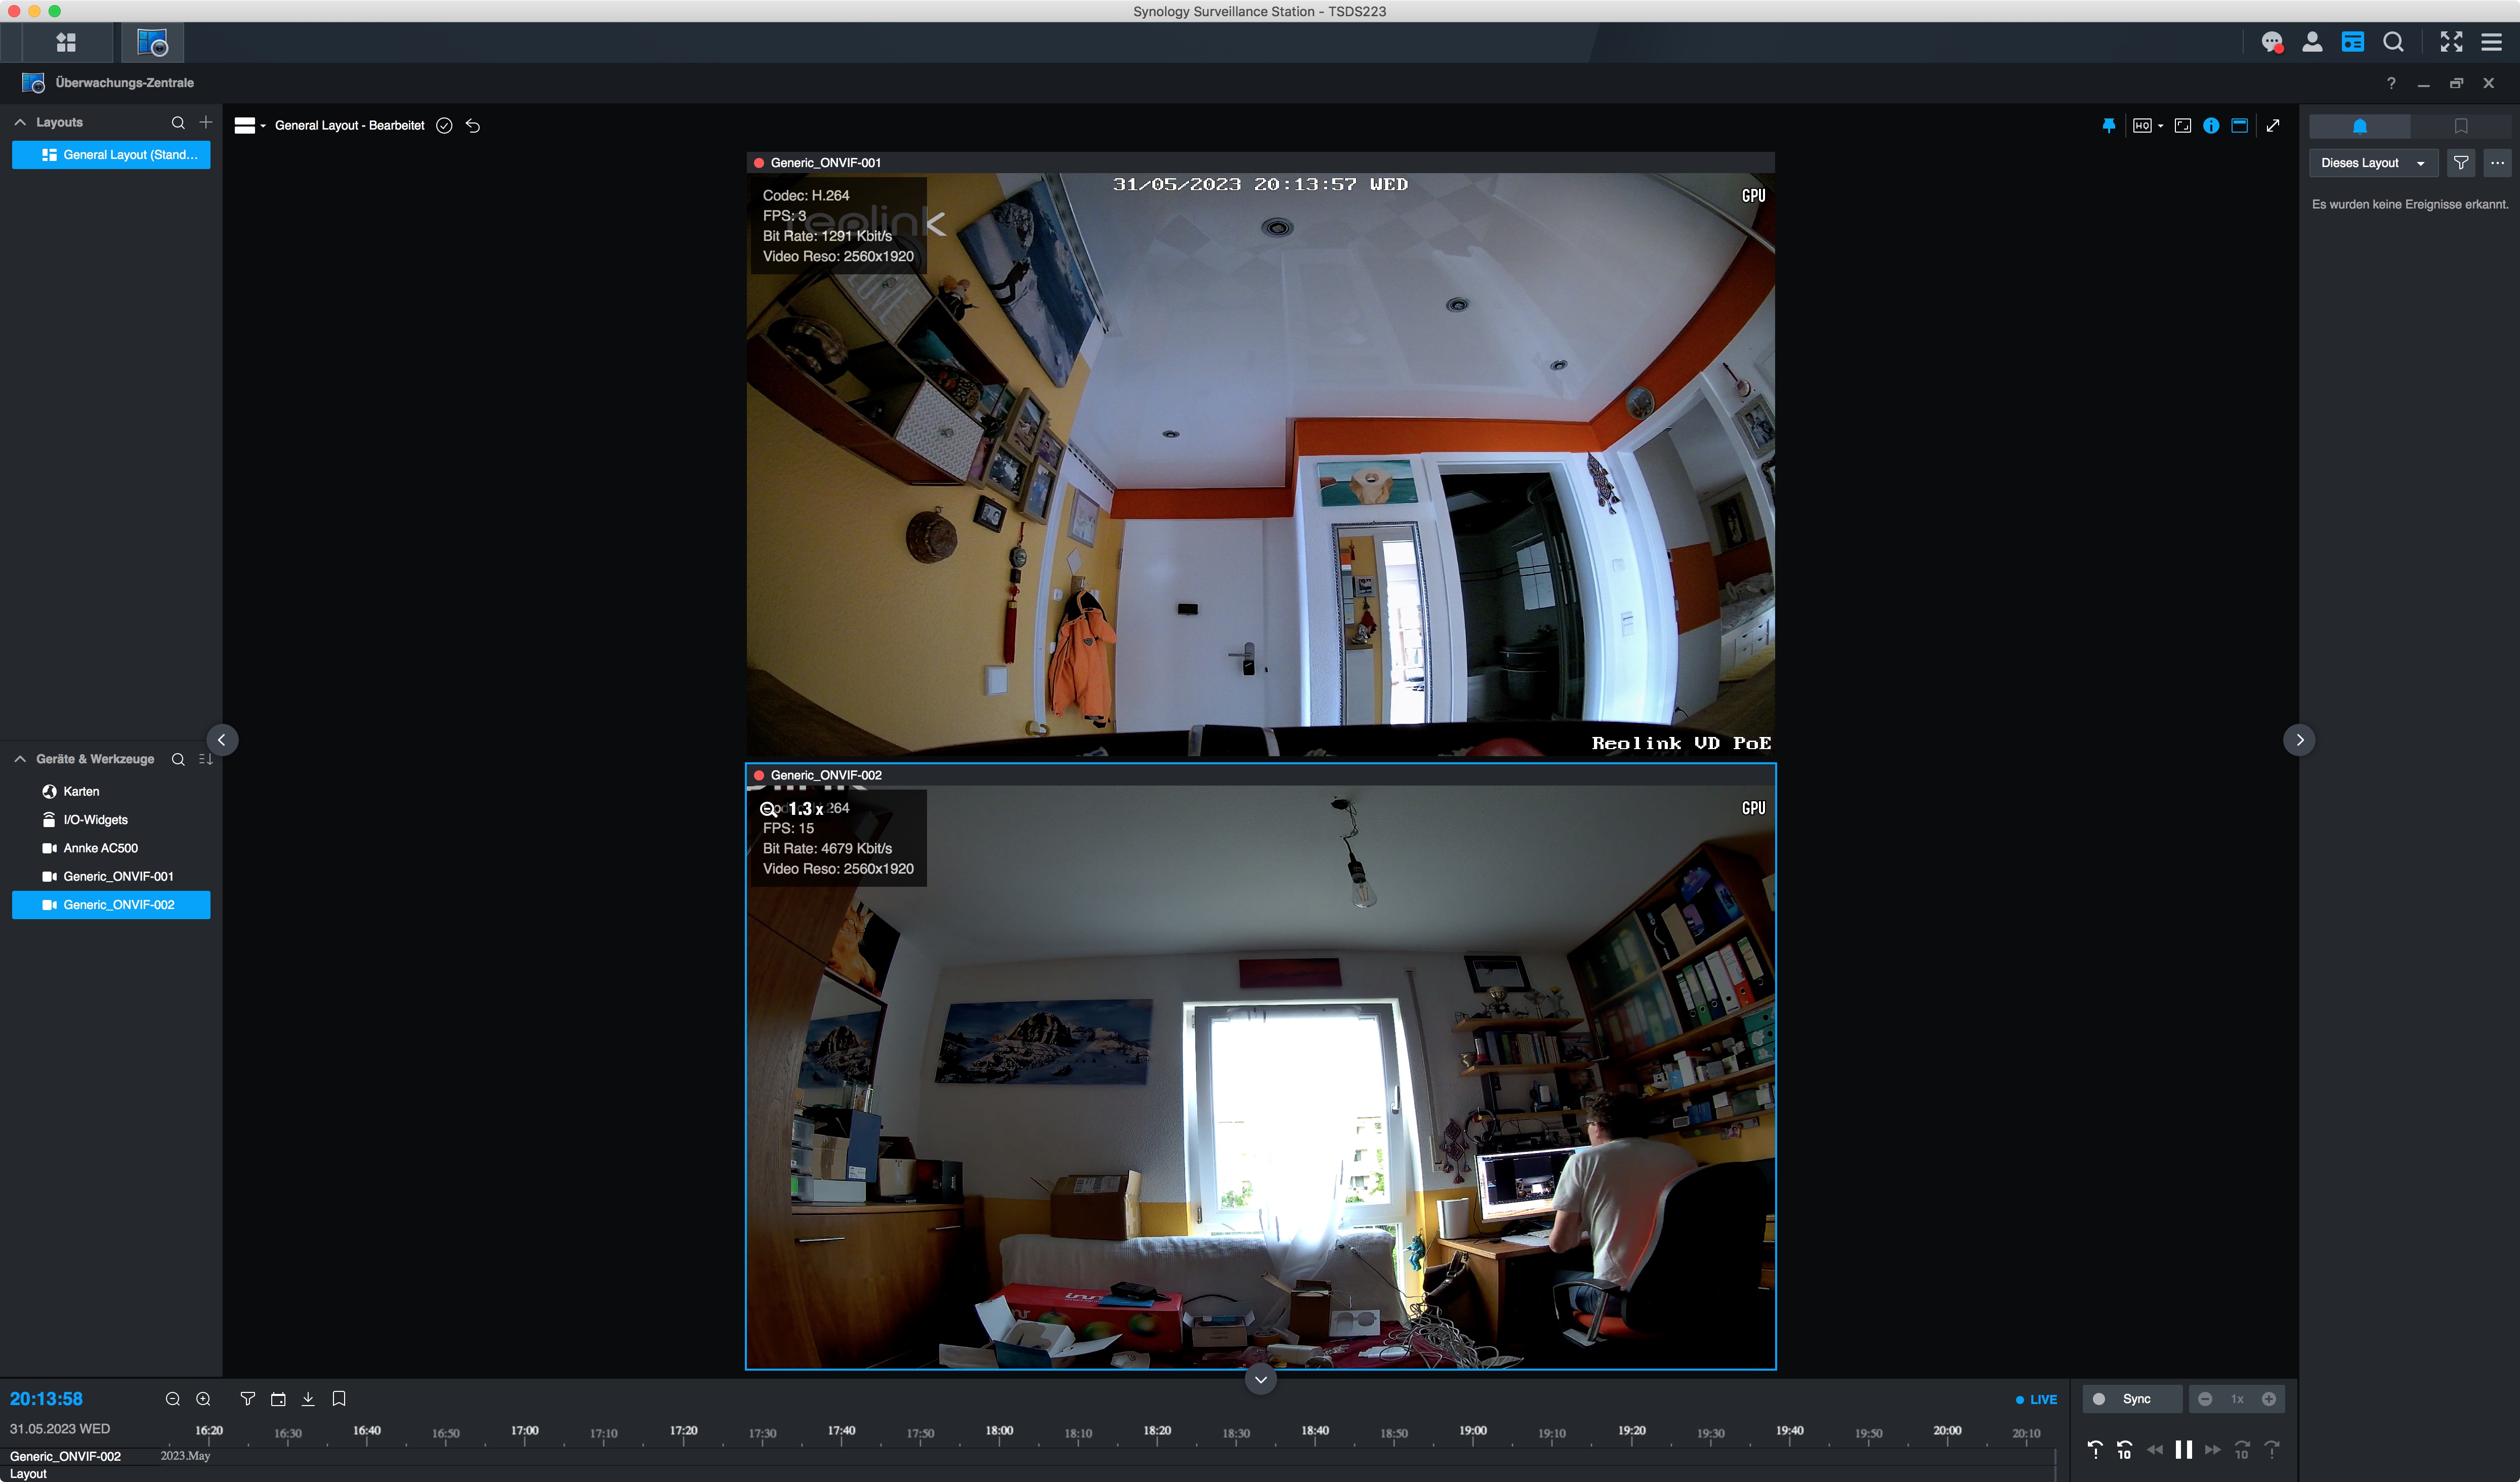This screenshot has width=2520, height=1482.
Task: Switch to the bookmarks tab
Action: point(2460,126)
